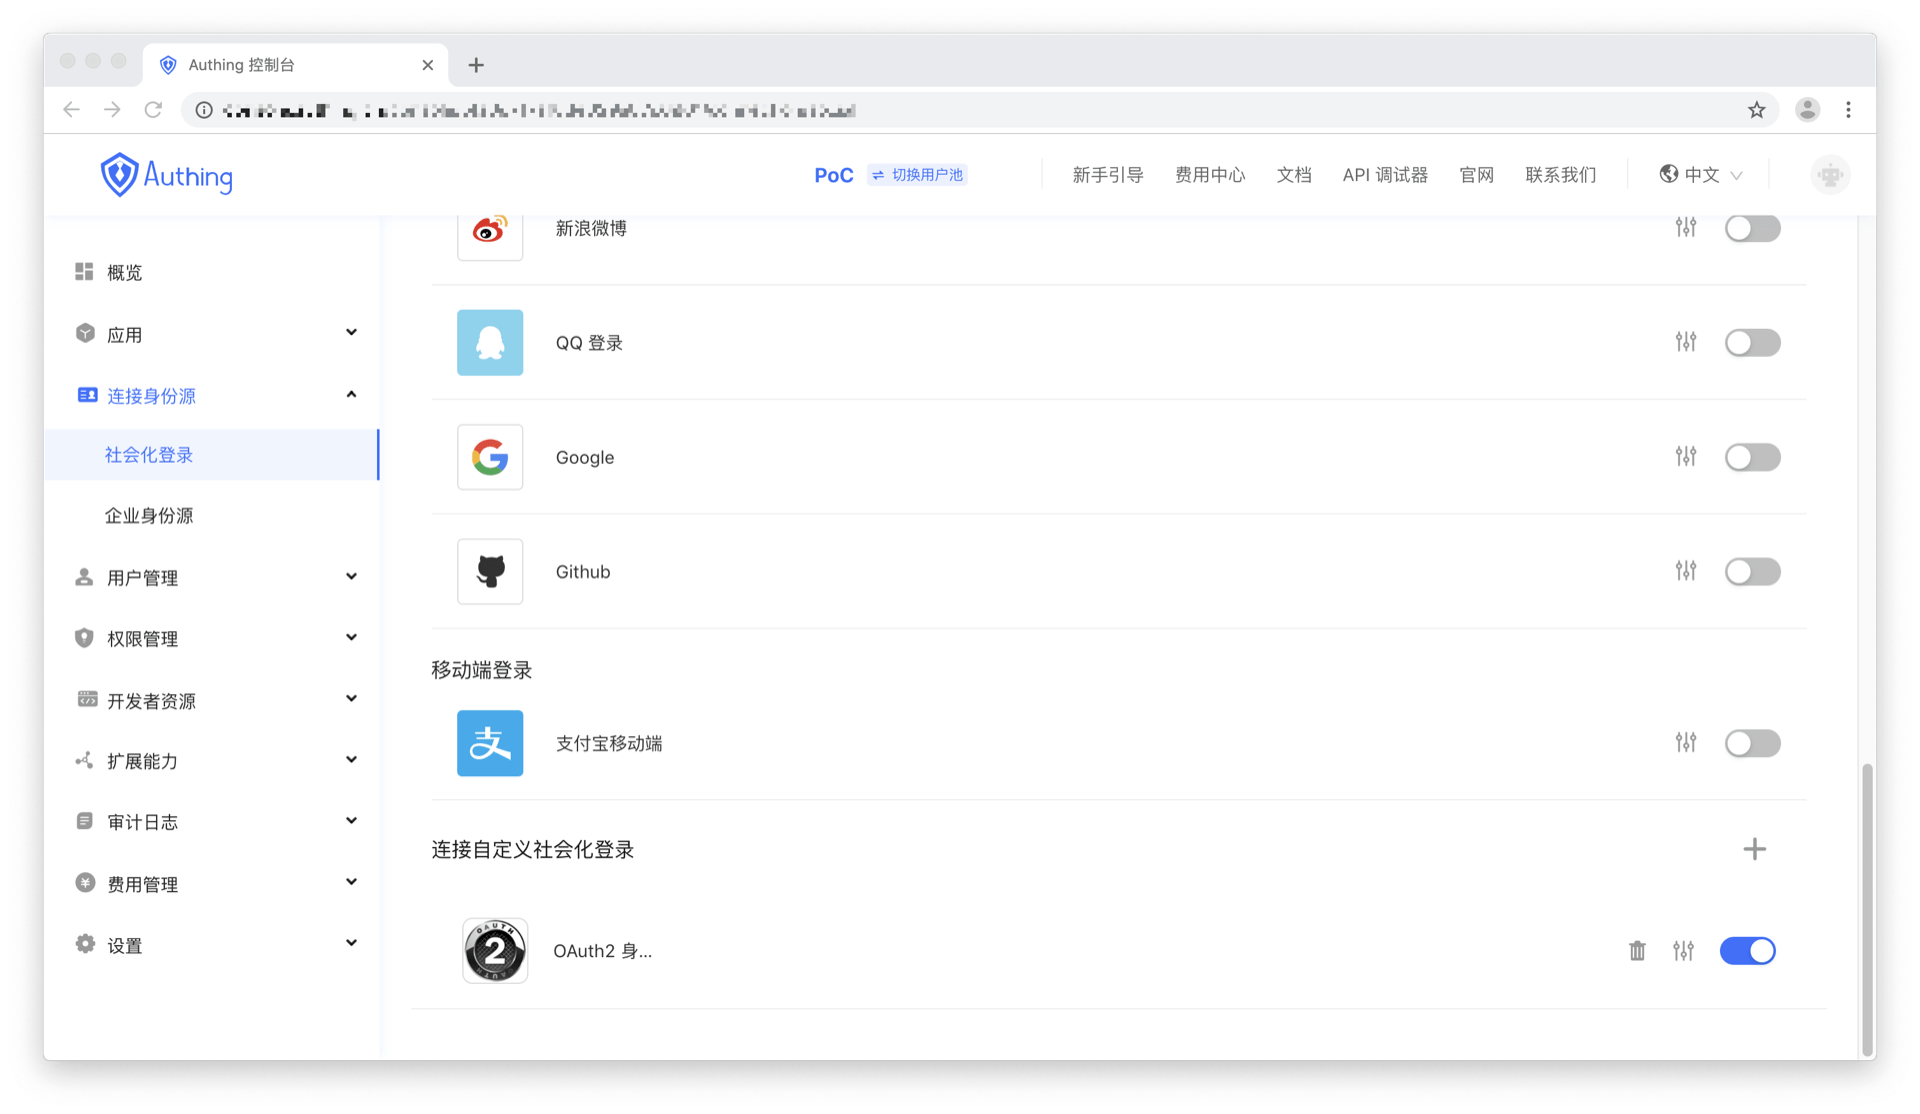Click the Github octocat logo
The image size is (1920, 1114).
(490, 571)
